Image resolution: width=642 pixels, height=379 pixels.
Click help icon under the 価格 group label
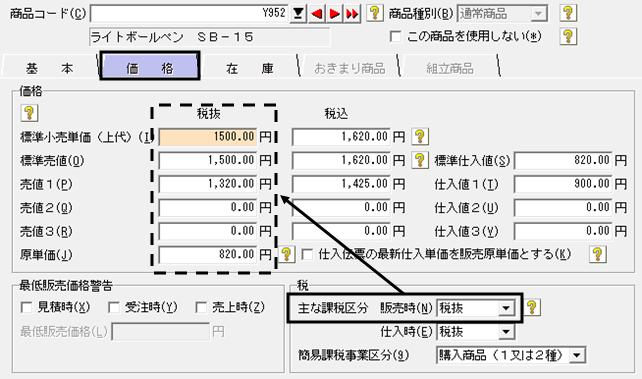(29, 113)
